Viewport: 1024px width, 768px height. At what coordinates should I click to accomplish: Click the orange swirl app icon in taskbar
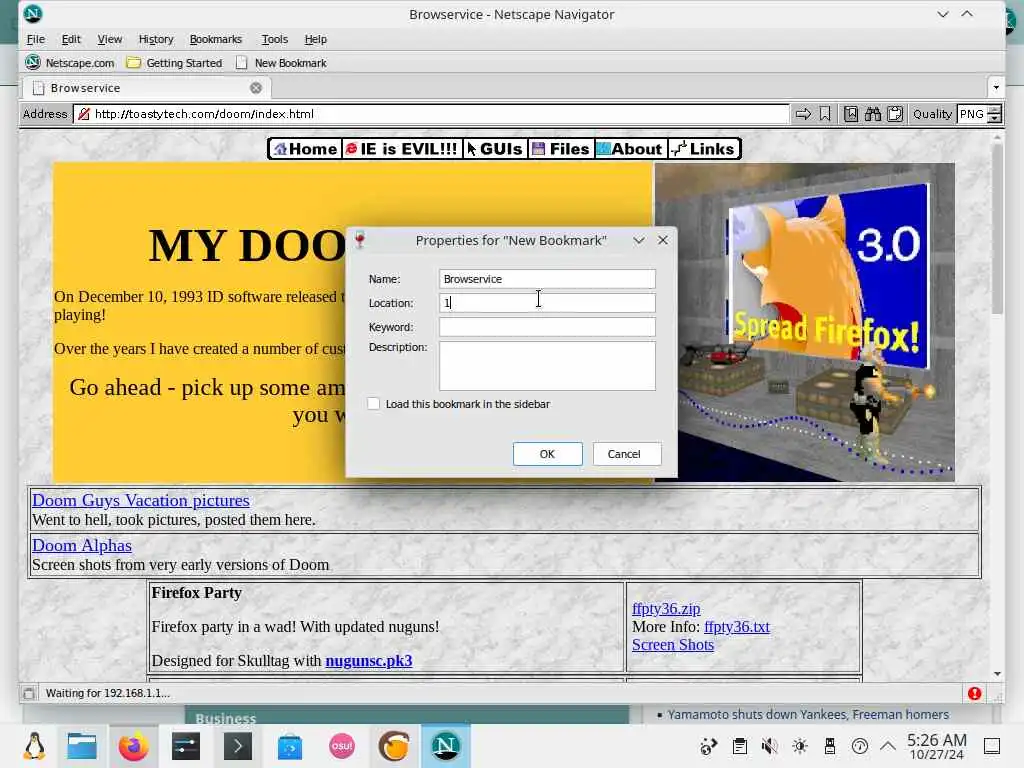(x=394, y=746)
